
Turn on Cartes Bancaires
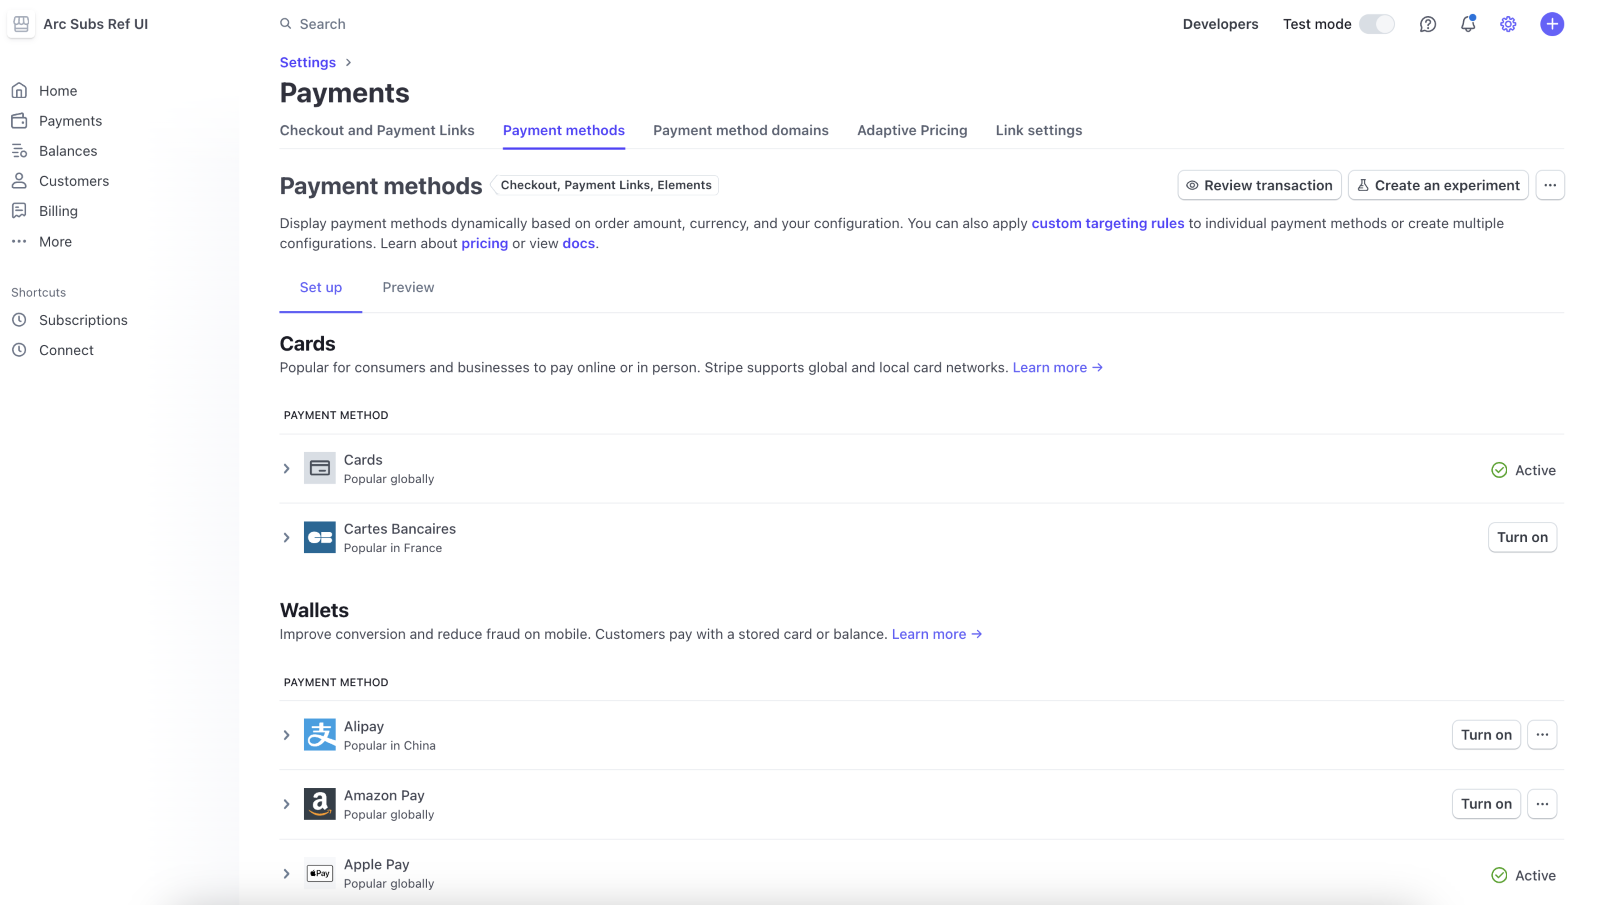[1522, 537]
